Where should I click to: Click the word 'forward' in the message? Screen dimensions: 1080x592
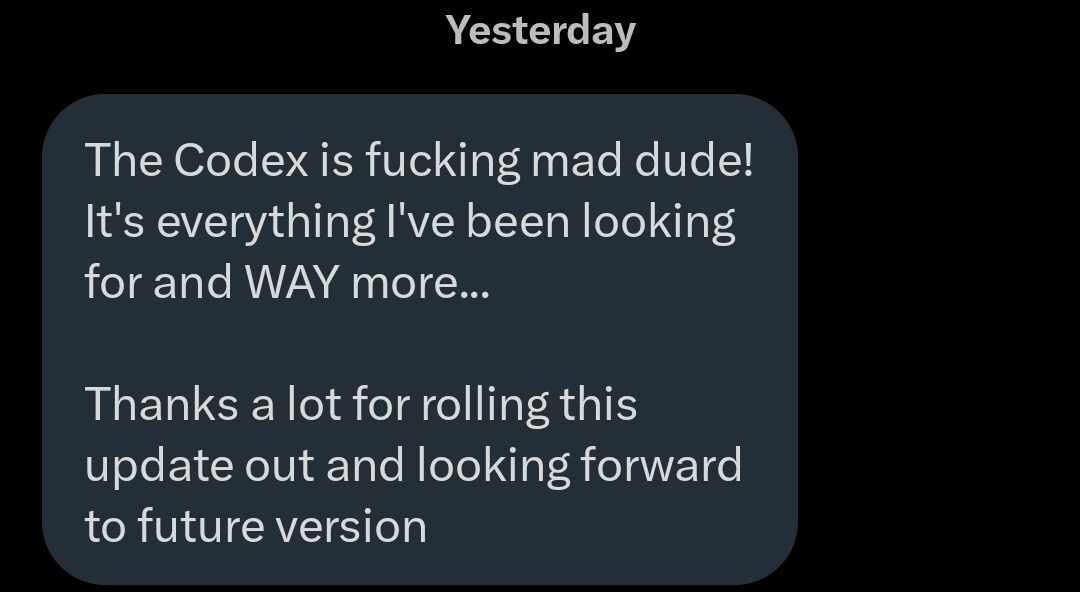(661, 465)
